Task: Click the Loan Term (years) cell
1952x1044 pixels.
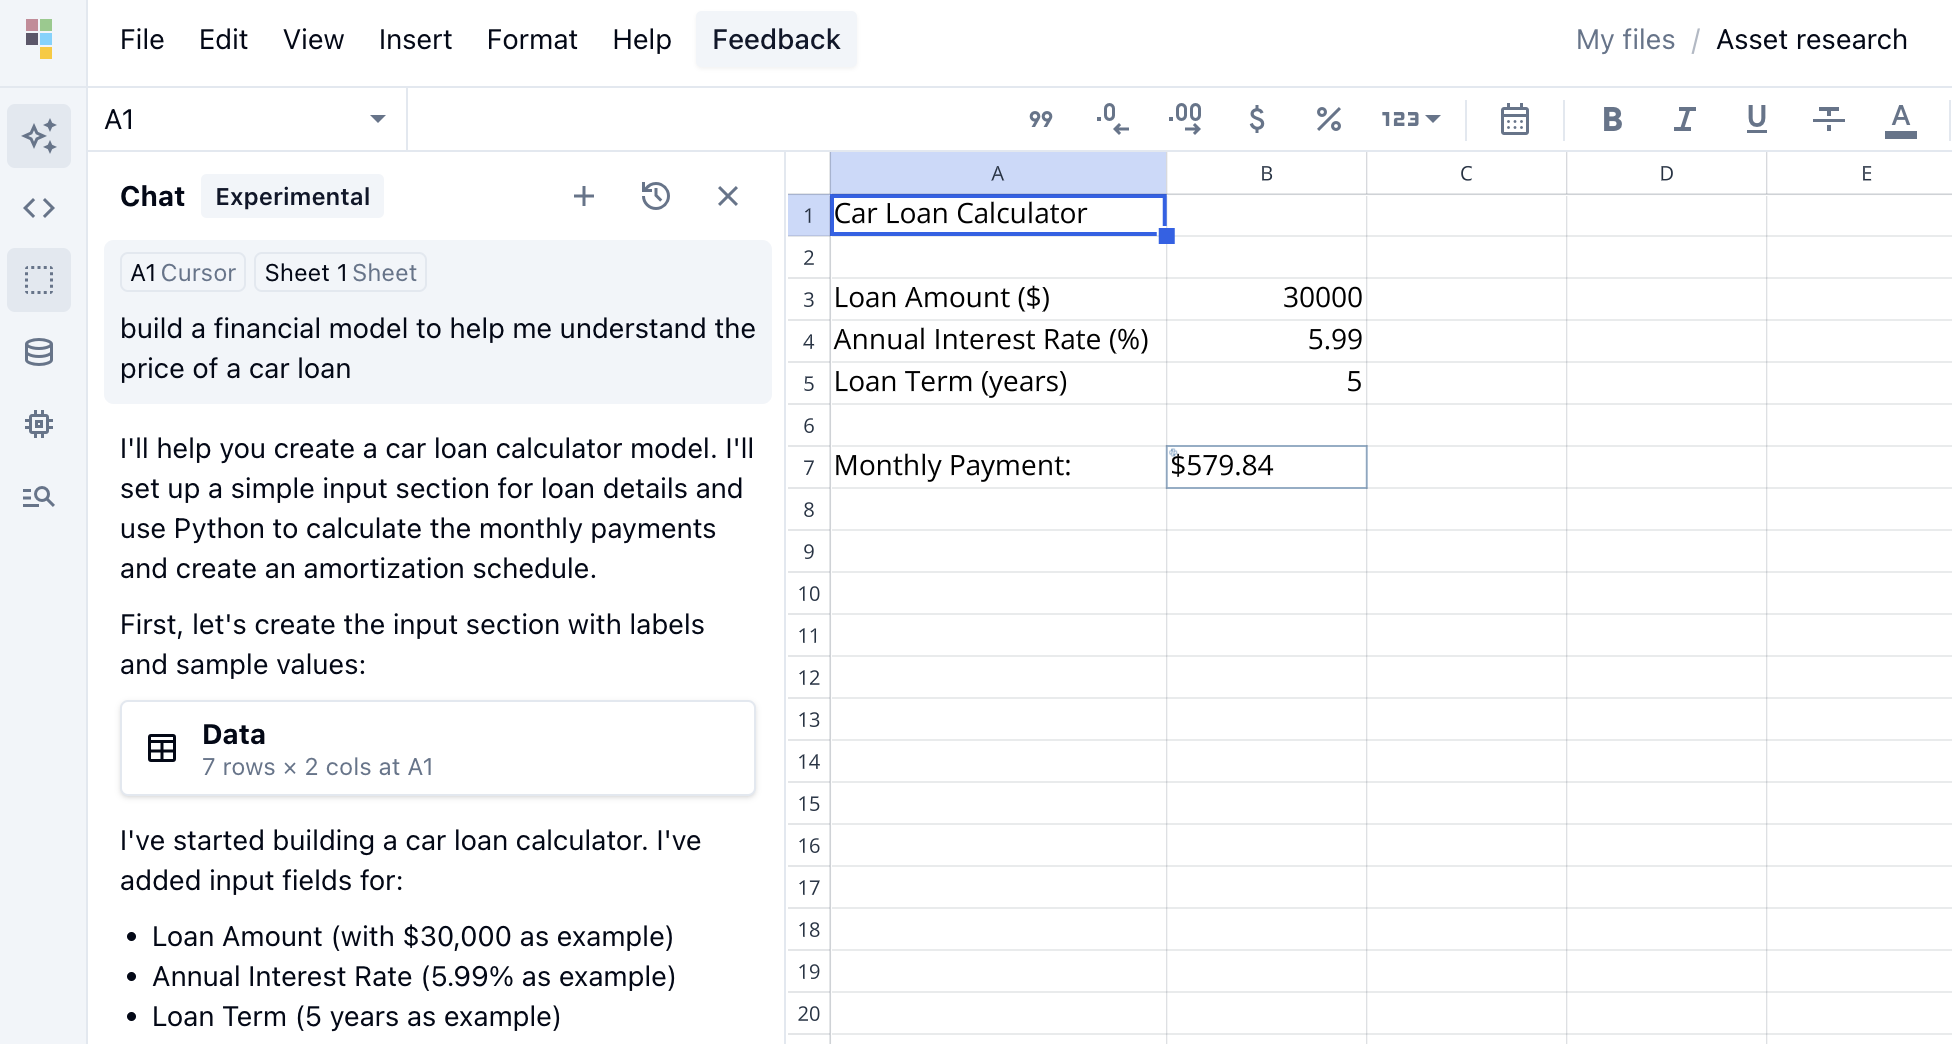Action: click(998, 383)
